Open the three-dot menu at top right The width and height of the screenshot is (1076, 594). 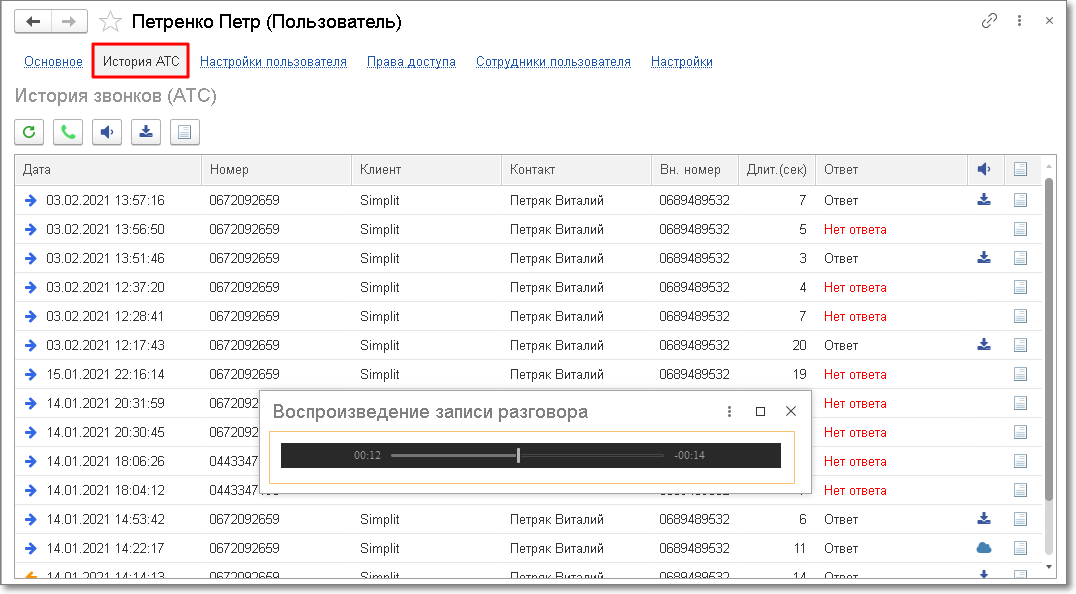tap(1019, 21)
